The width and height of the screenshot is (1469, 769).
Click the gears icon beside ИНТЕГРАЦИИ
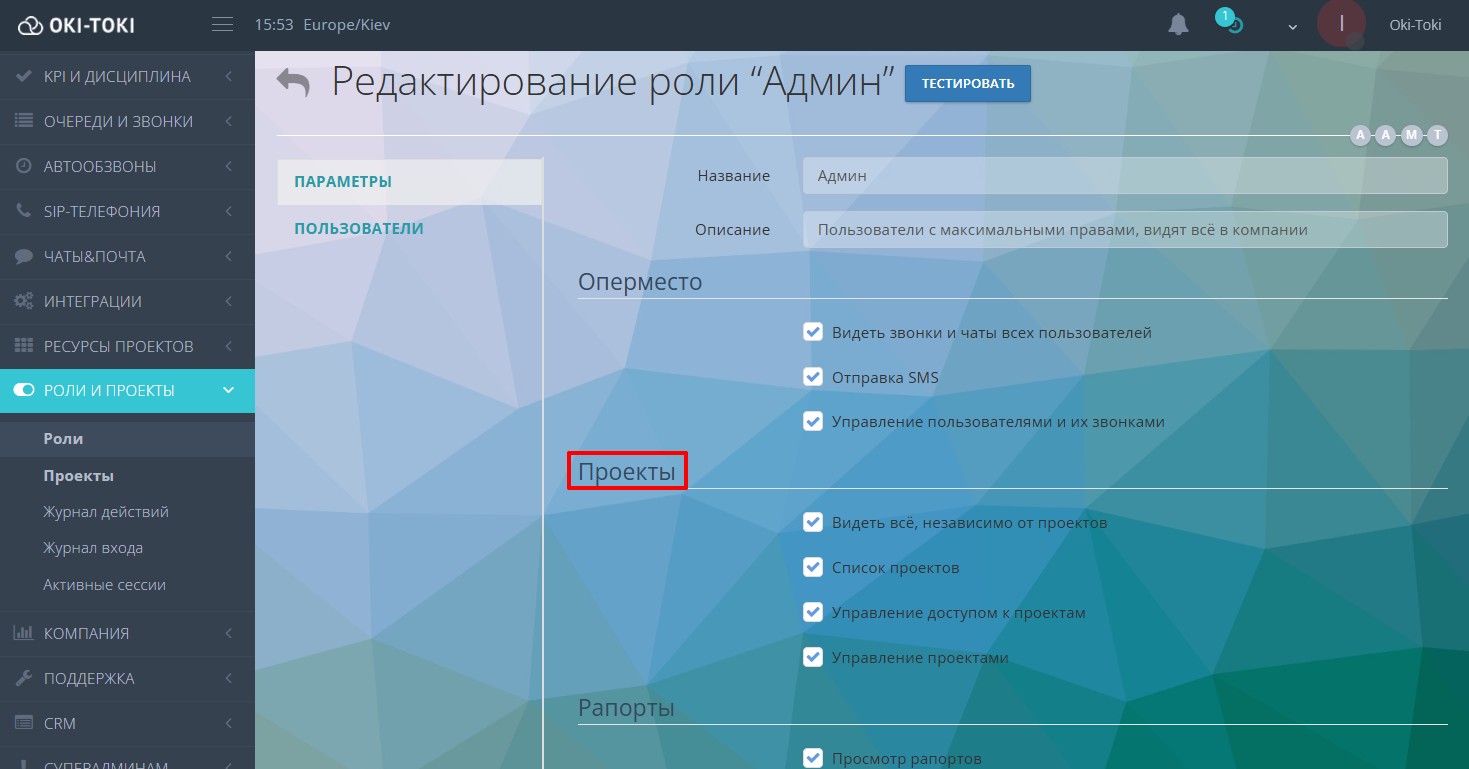pyautogui.click(x=23, y=301)
